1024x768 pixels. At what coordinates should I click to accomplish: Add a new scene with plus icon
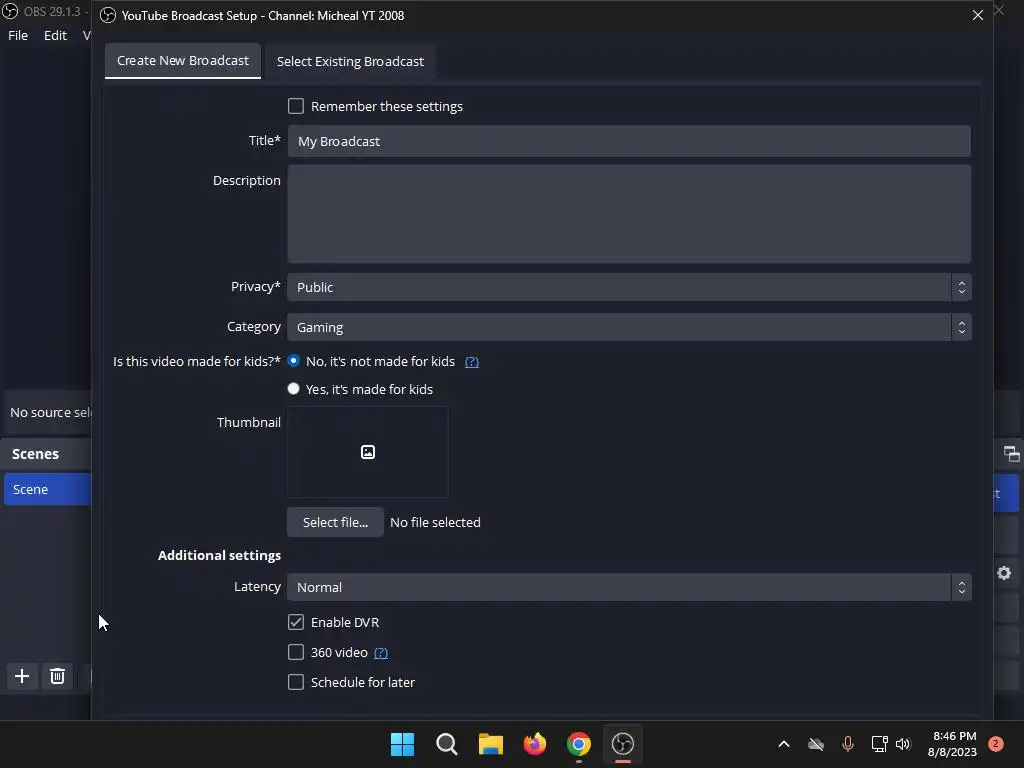(x=22, y=676)
